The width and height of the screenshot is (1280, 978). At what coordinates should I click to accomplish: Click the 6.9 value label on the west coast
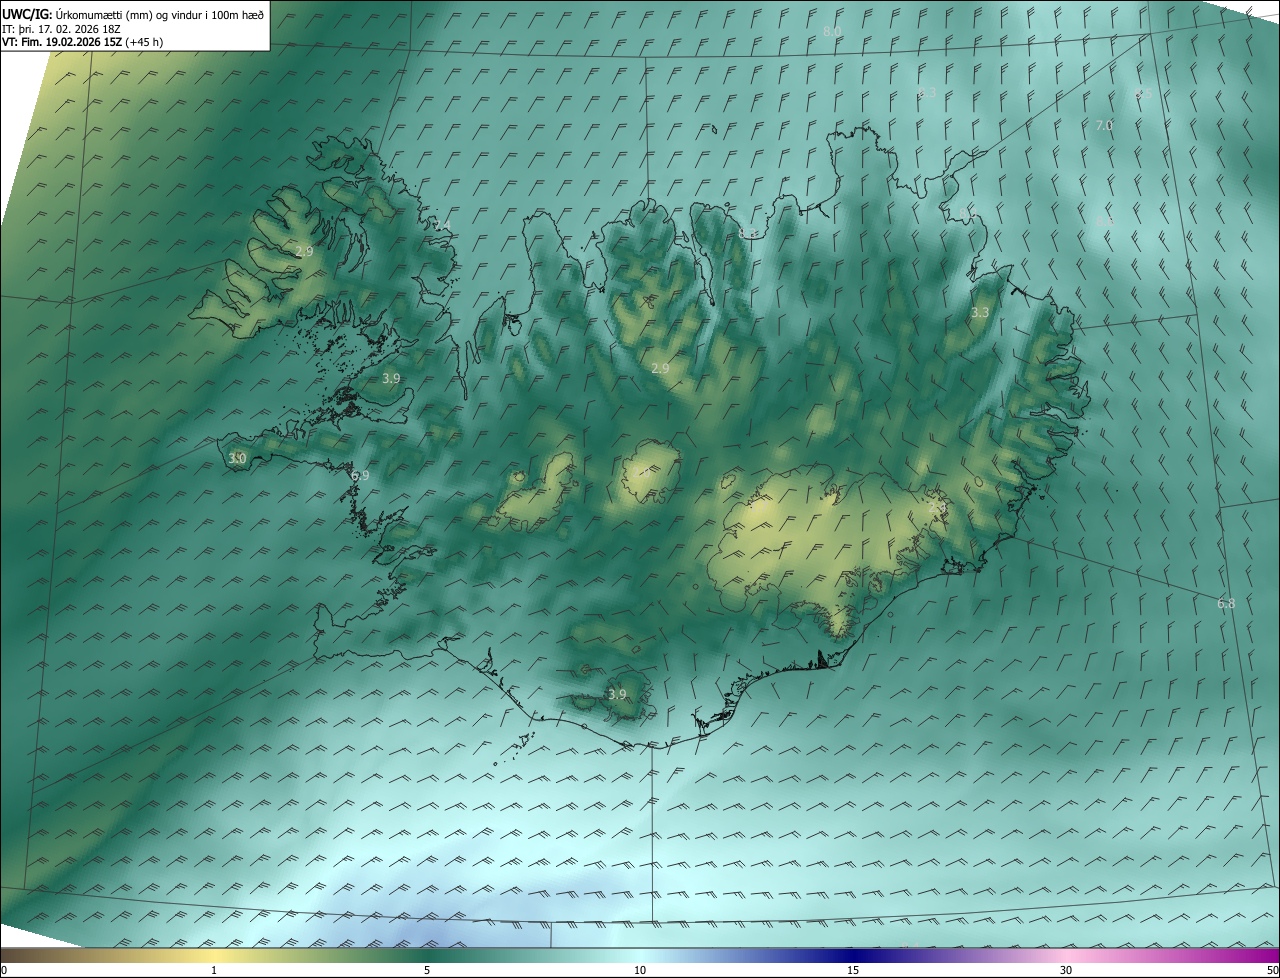click(360, 475)
